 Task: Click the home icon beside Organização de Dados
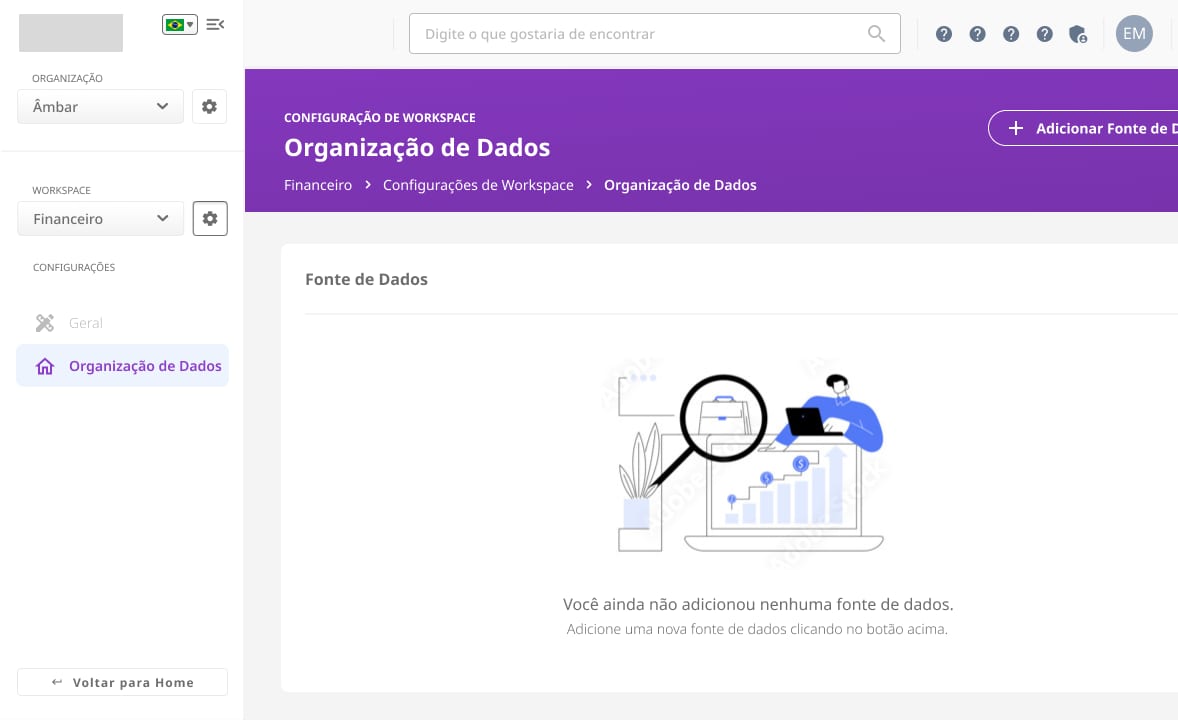point(45,366)
